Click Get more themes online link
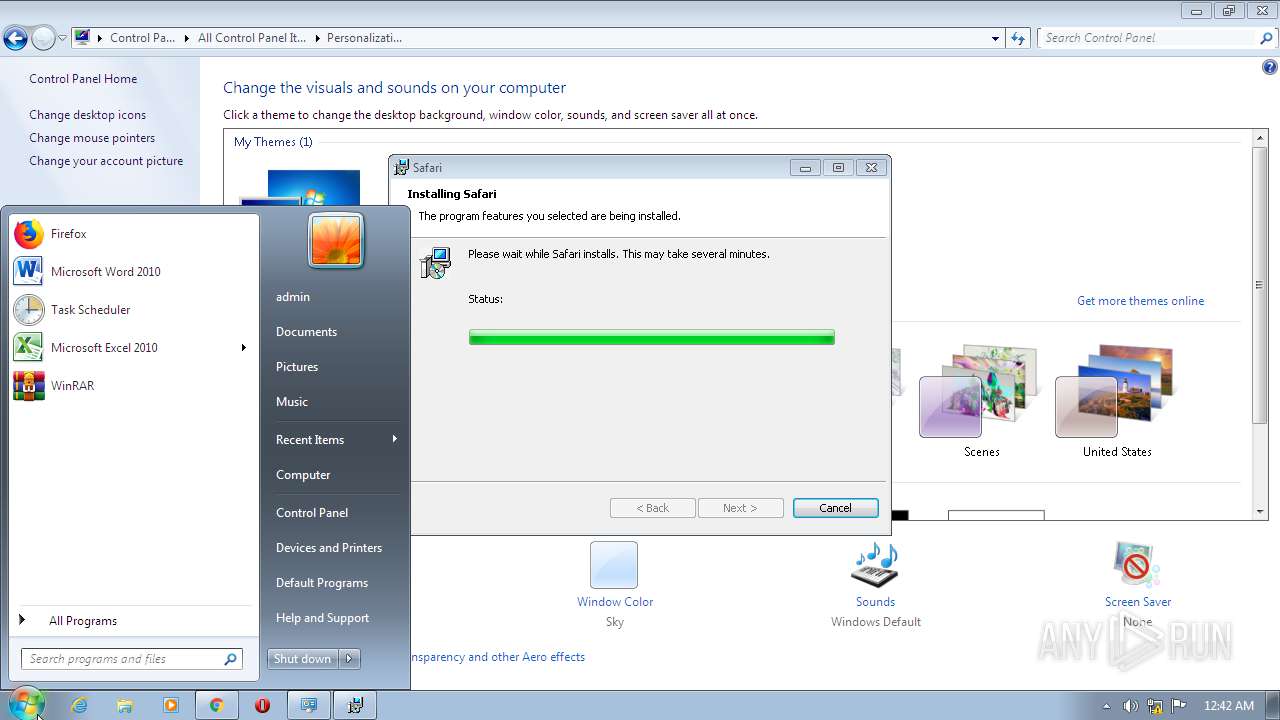 [x=1140, y=301]
